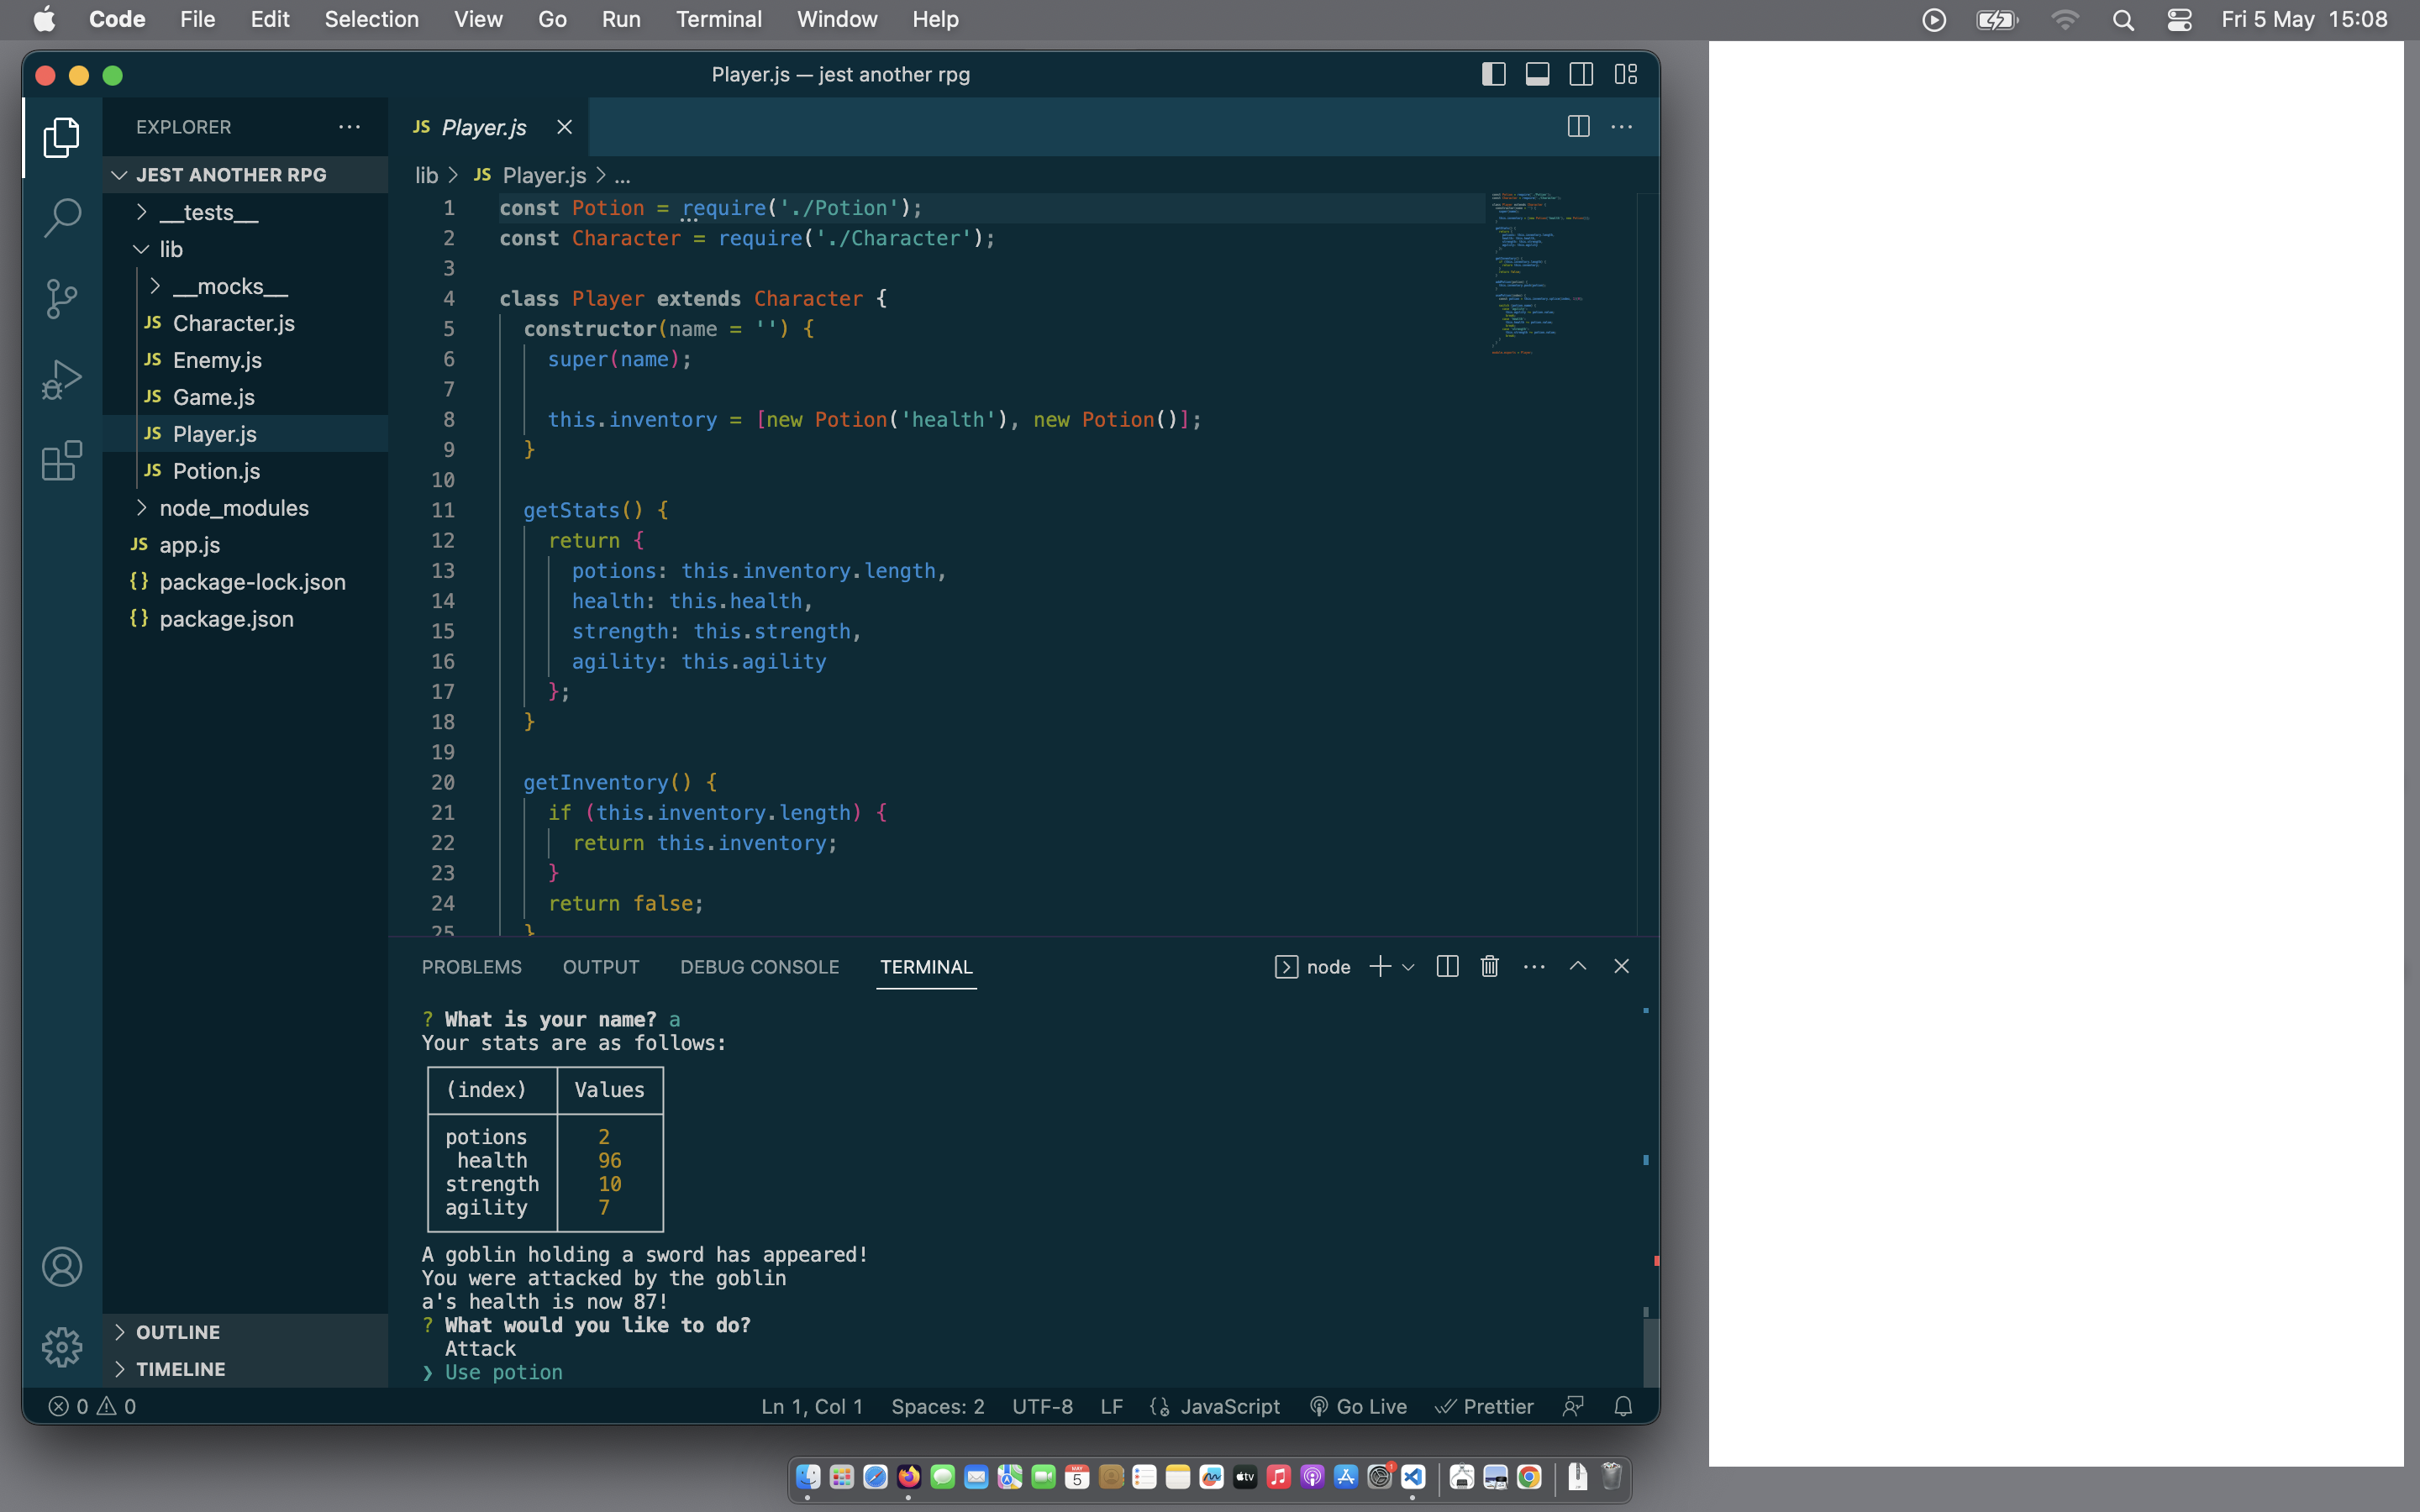The height and width of the screenshot is (1512, 2420).
Task: Change UTF-8 encoding
Action: pyautogui.click(x=1042, y=1406)
